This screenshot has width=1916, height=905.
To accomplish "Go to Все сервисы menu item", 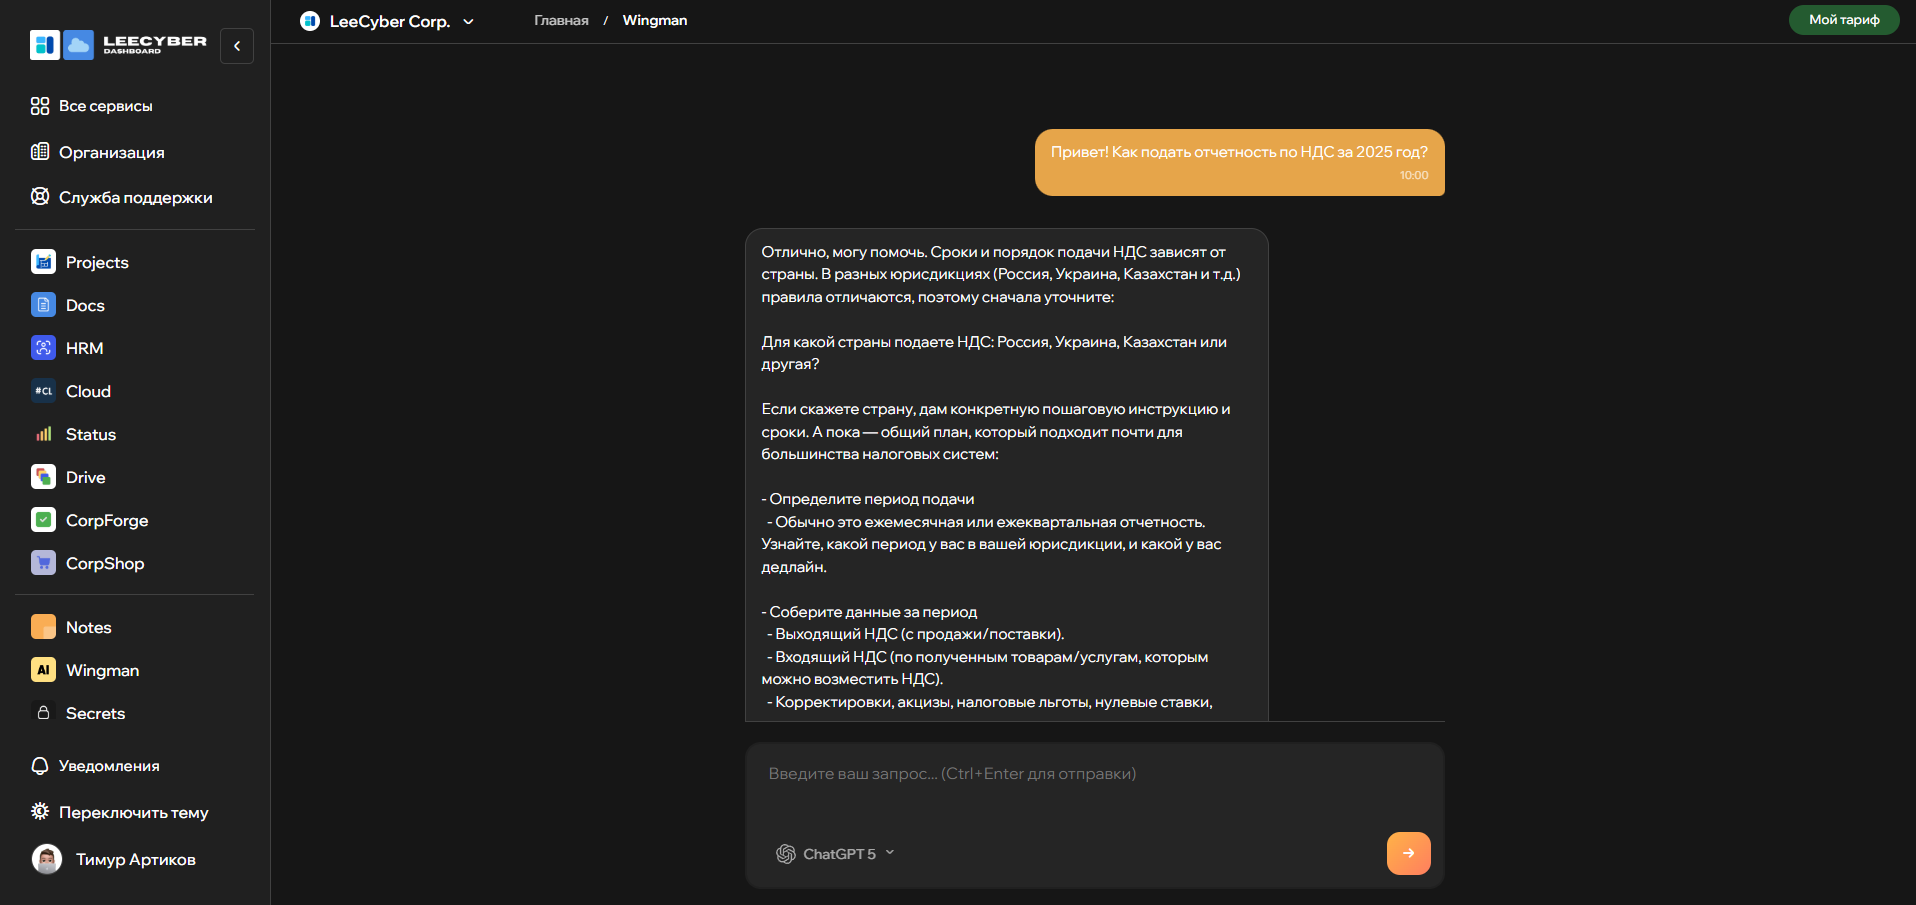I will tap(105, 106).
